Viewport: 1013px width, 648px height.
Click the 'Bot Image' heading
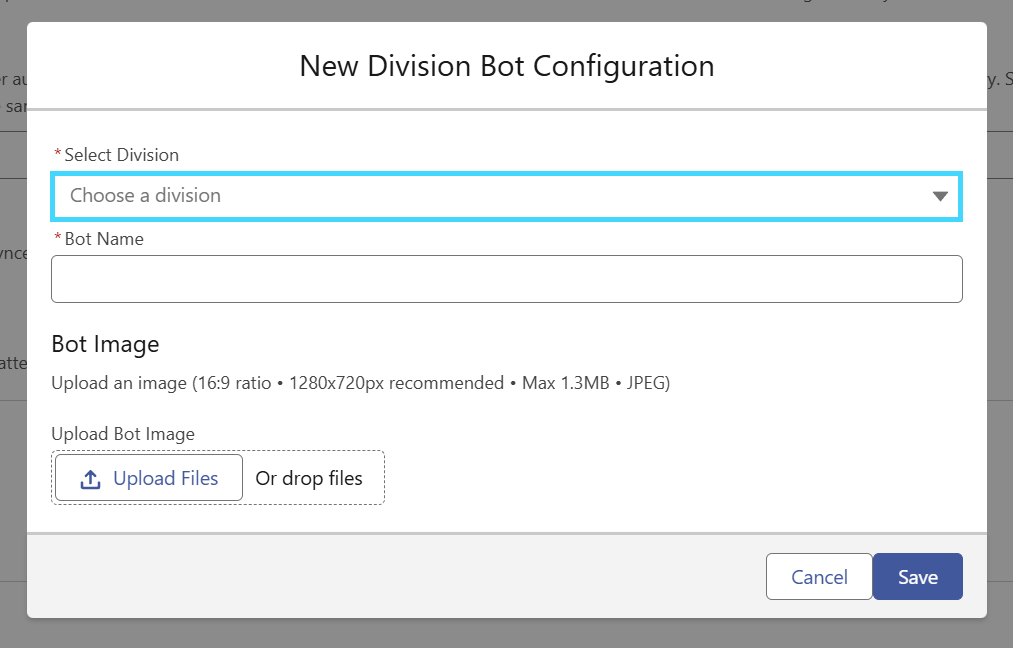(x=105, y=344)
